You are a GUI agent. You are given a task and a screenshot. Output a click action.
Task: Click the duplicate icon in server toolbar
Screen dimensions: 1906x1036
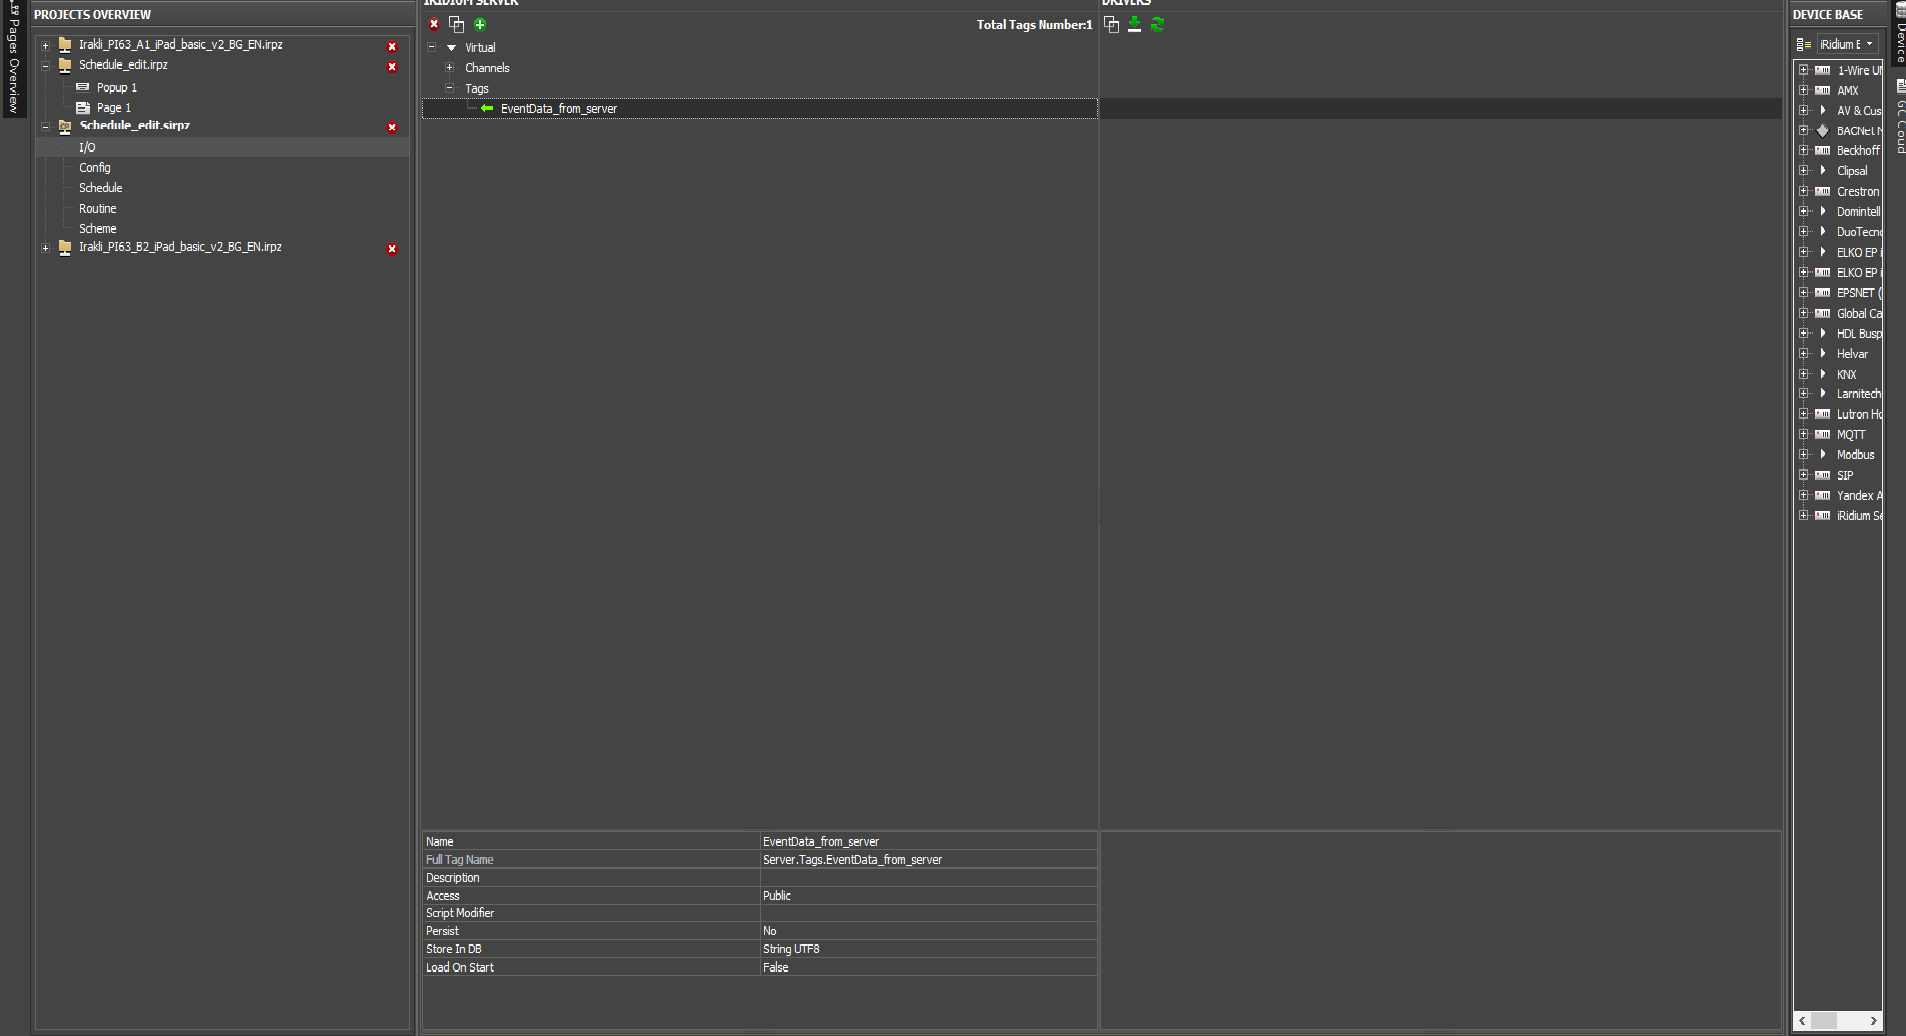(457, 24)
